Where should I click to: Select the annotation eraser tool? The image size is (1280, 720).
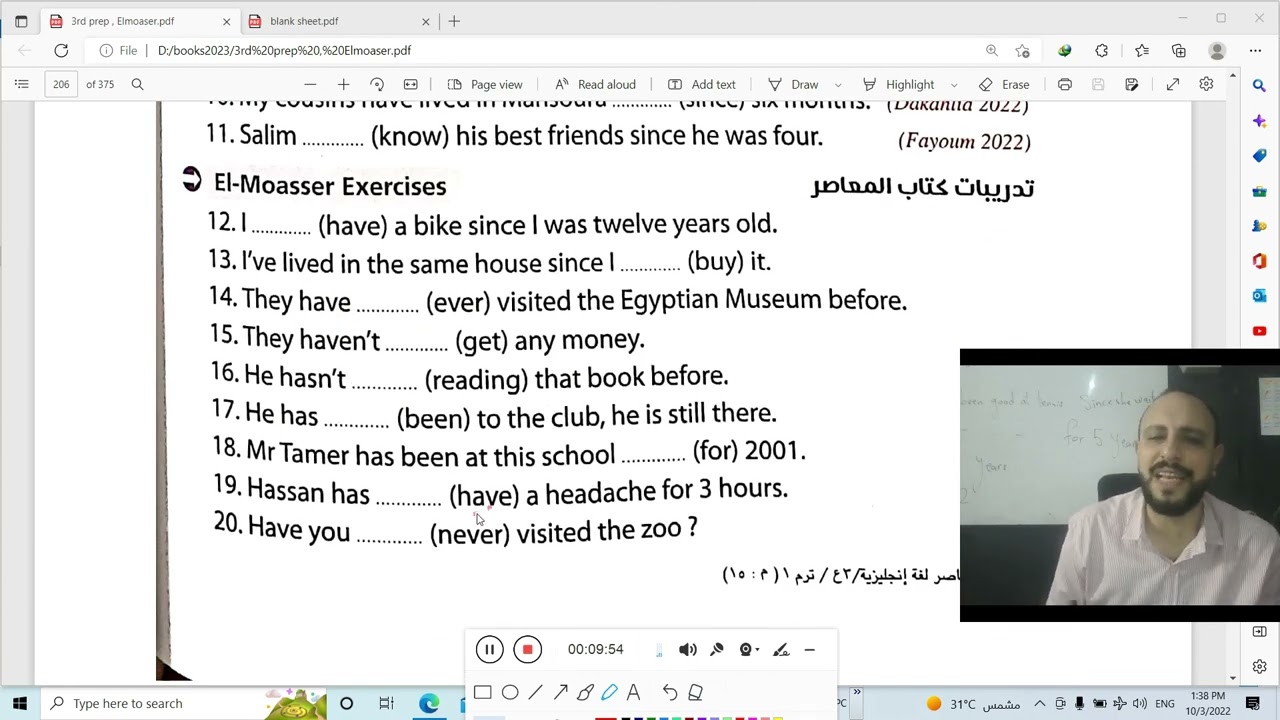pos(695,692)
